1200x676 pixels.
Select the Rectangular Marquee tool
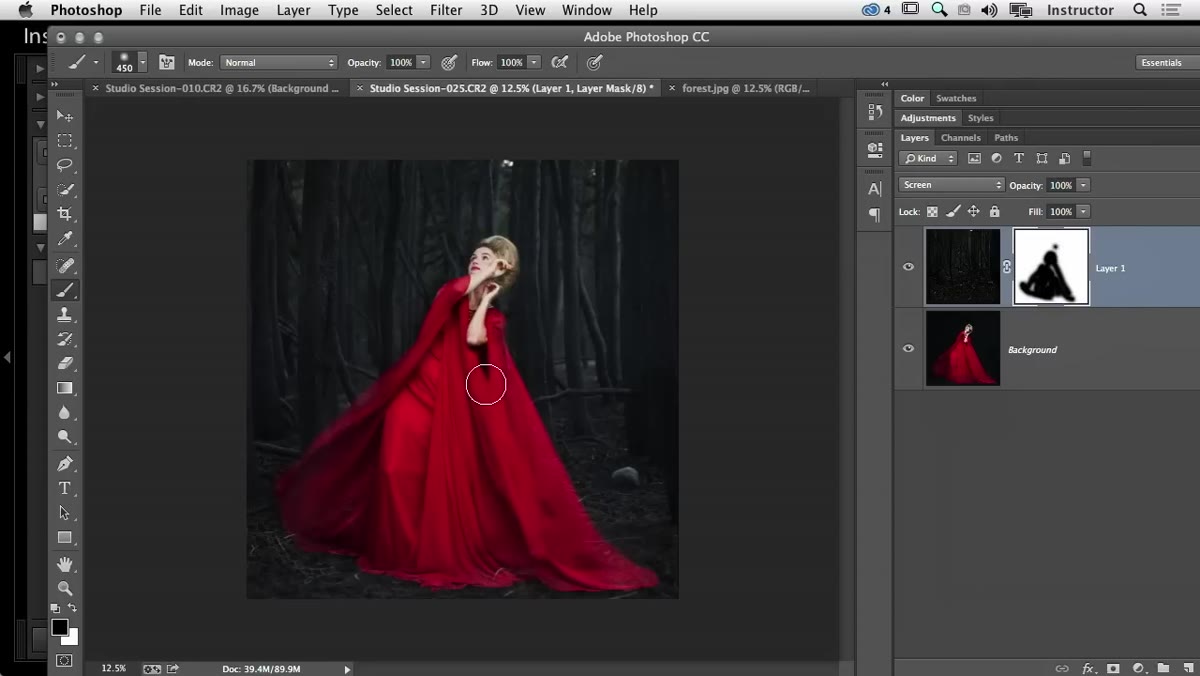tap(65, 141)
